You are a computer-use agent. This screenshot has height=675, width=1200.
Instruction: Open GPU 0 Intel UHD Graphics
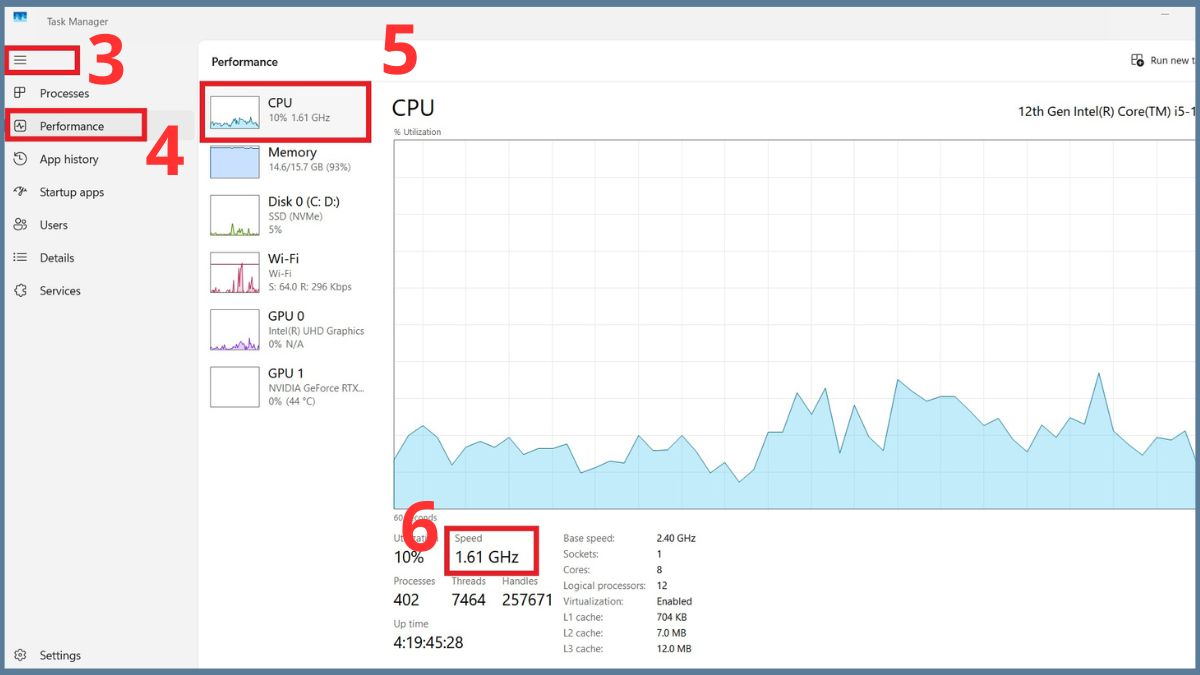tap(288, 329)
